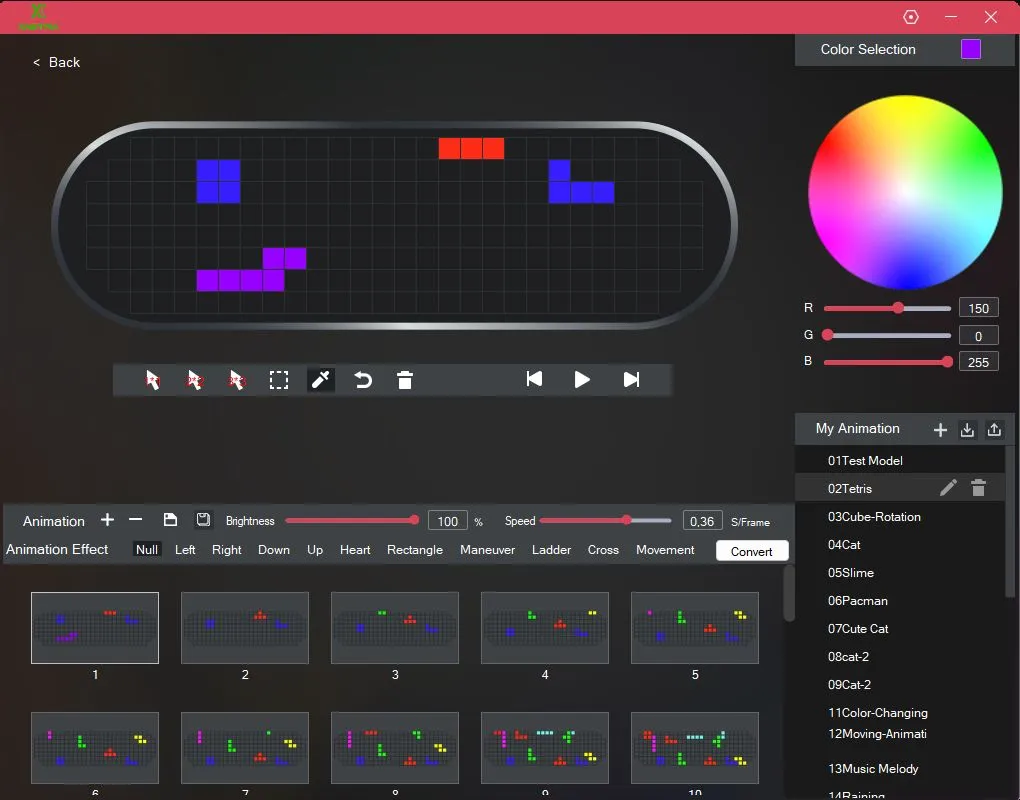Open 05Slime animation
The width and height of the screenshot is (1020, 800).
tap(900, 572)
